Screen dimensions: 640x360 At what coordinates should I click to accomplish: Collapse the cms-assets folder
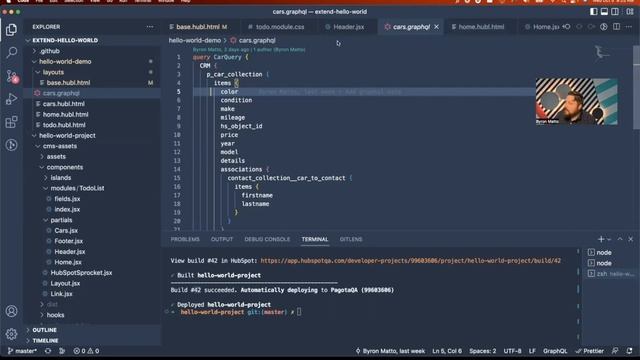[92, 146]
